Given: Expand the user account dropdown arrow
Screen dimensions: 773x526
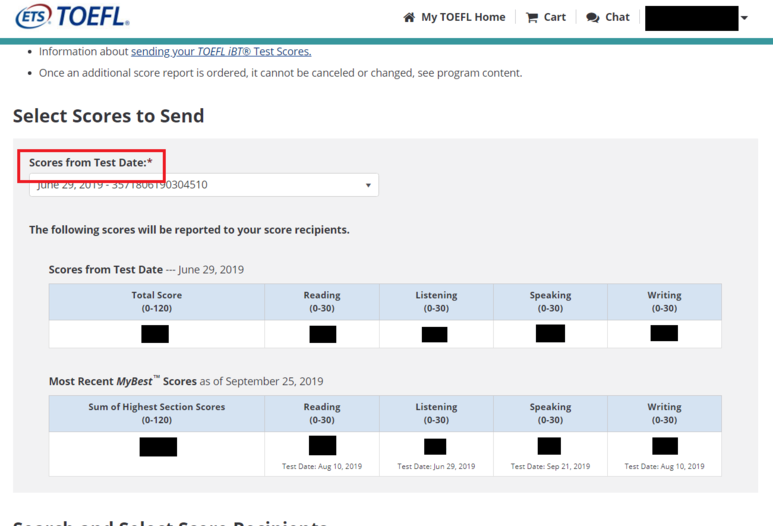Looking at the screenshot, I should pyautogui.click(x=744, y=18).
